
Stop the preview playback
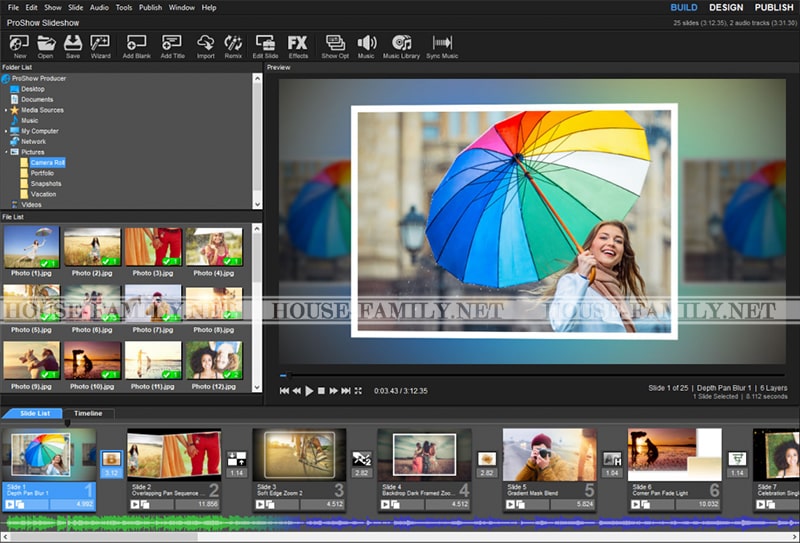(321, 391)
